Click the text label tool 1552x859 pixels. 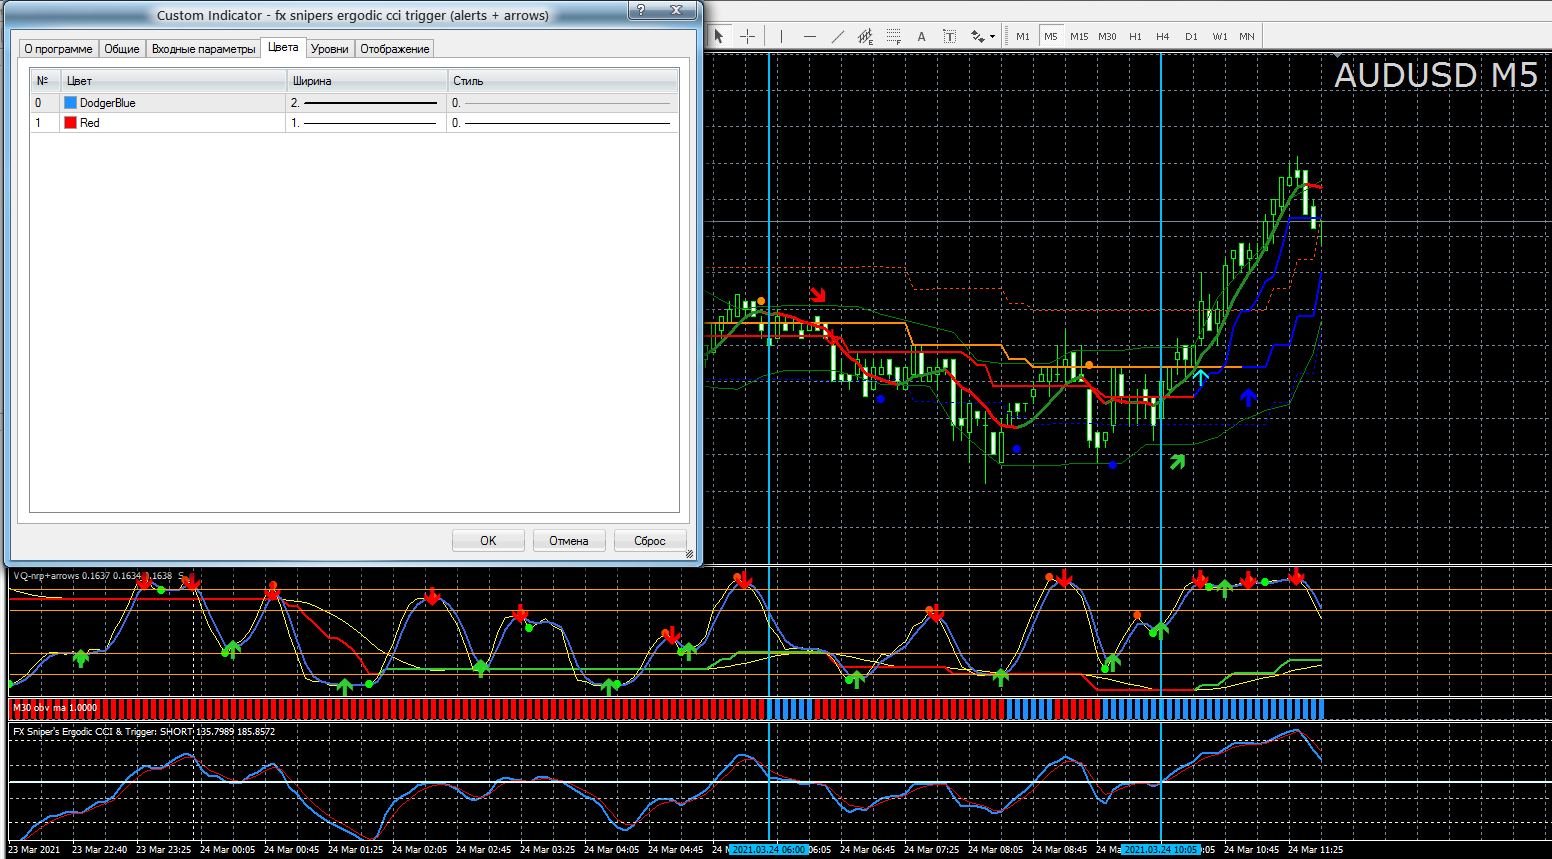(x=949, y=36)
